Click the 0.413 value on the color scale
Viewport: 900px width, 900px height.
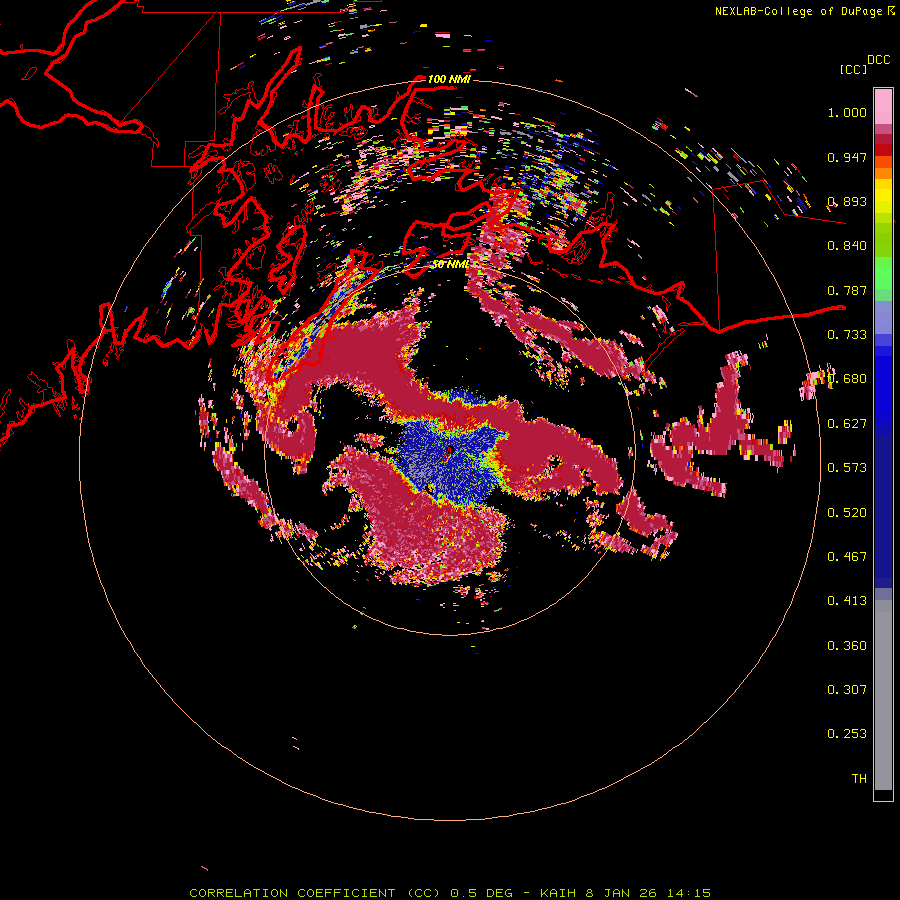point(847,601)
